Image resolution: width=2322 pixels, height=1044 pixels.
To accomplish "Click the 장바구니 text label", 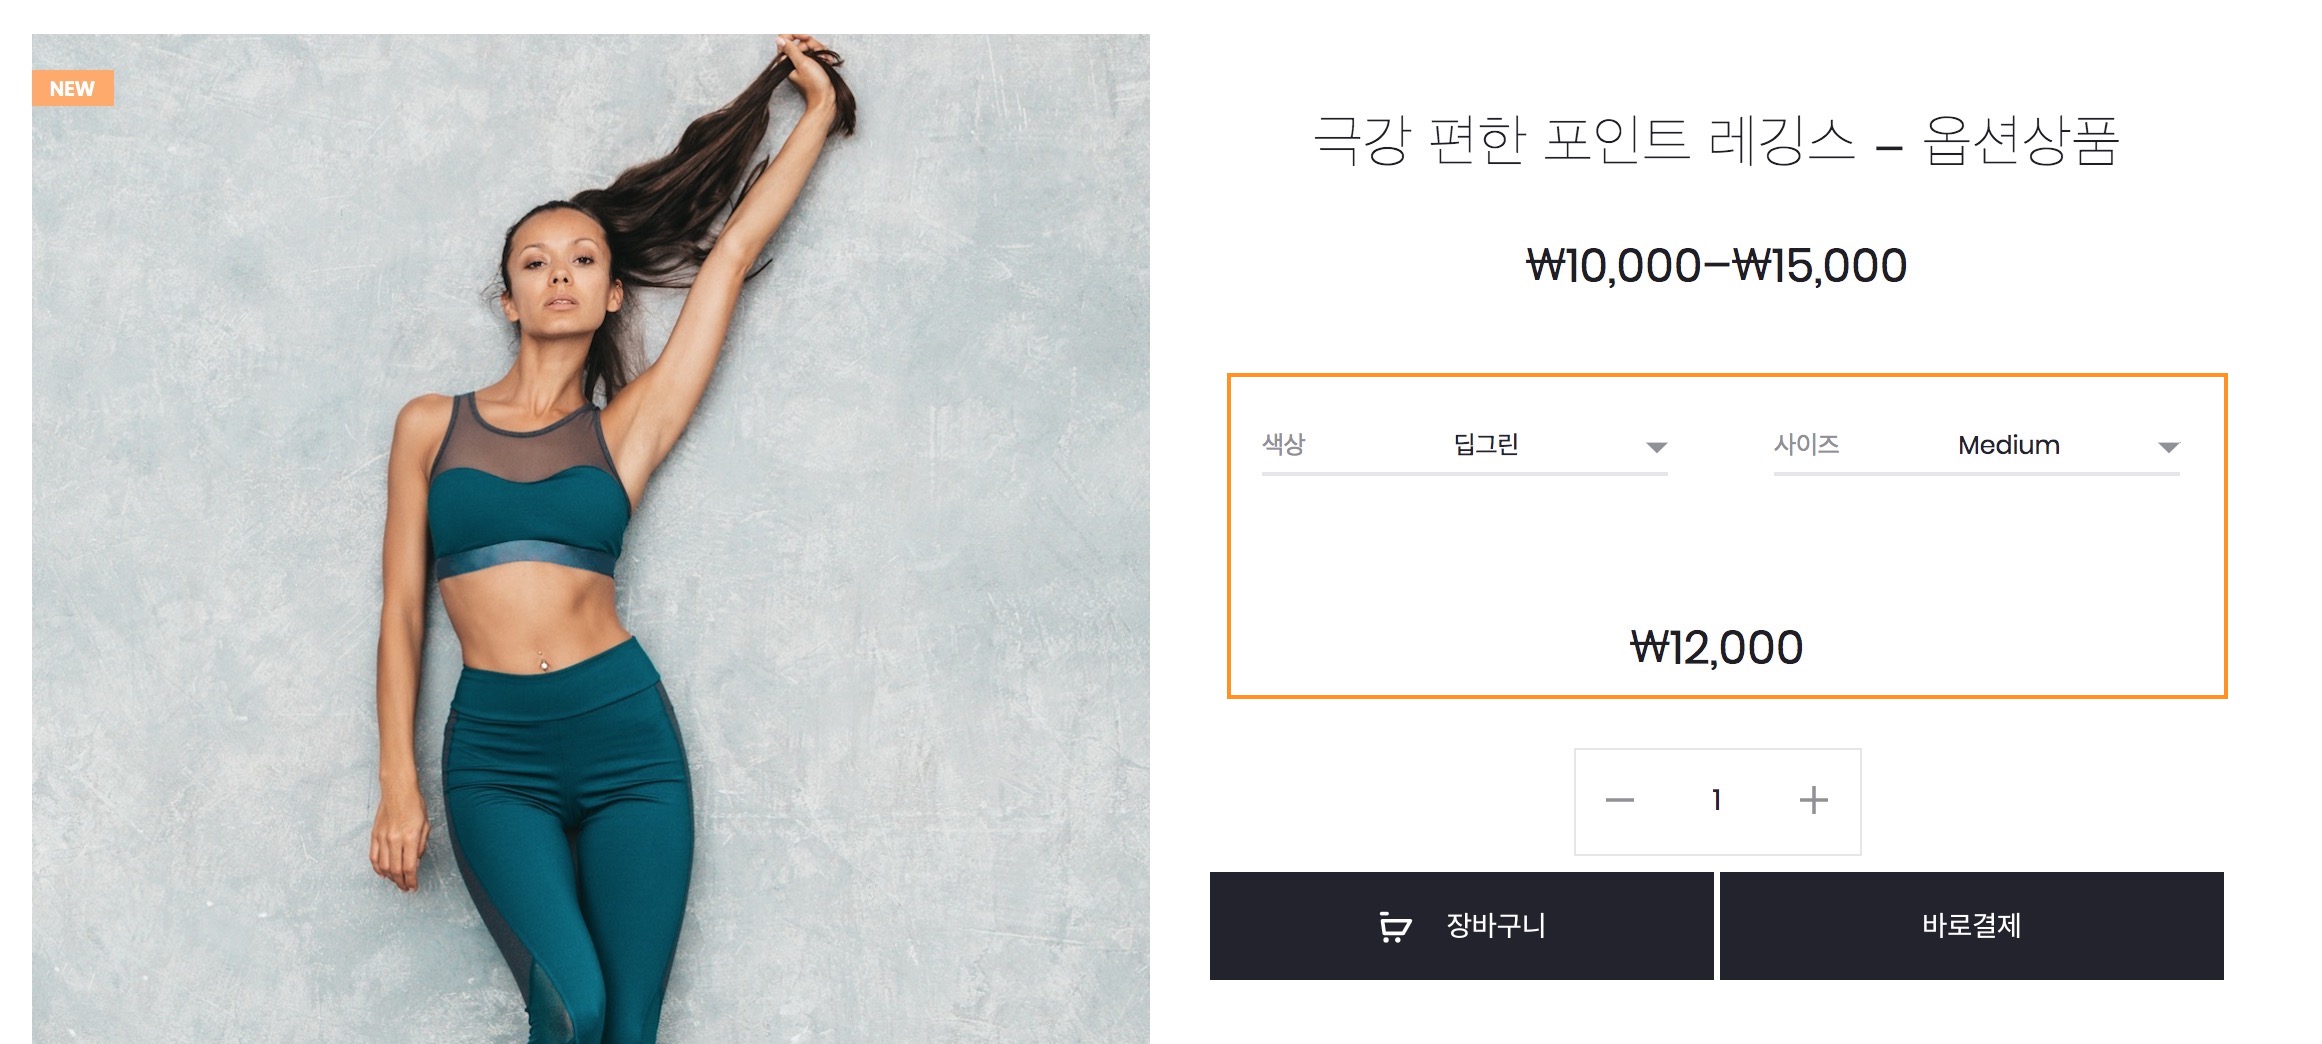I will (x=1496, y=926).
